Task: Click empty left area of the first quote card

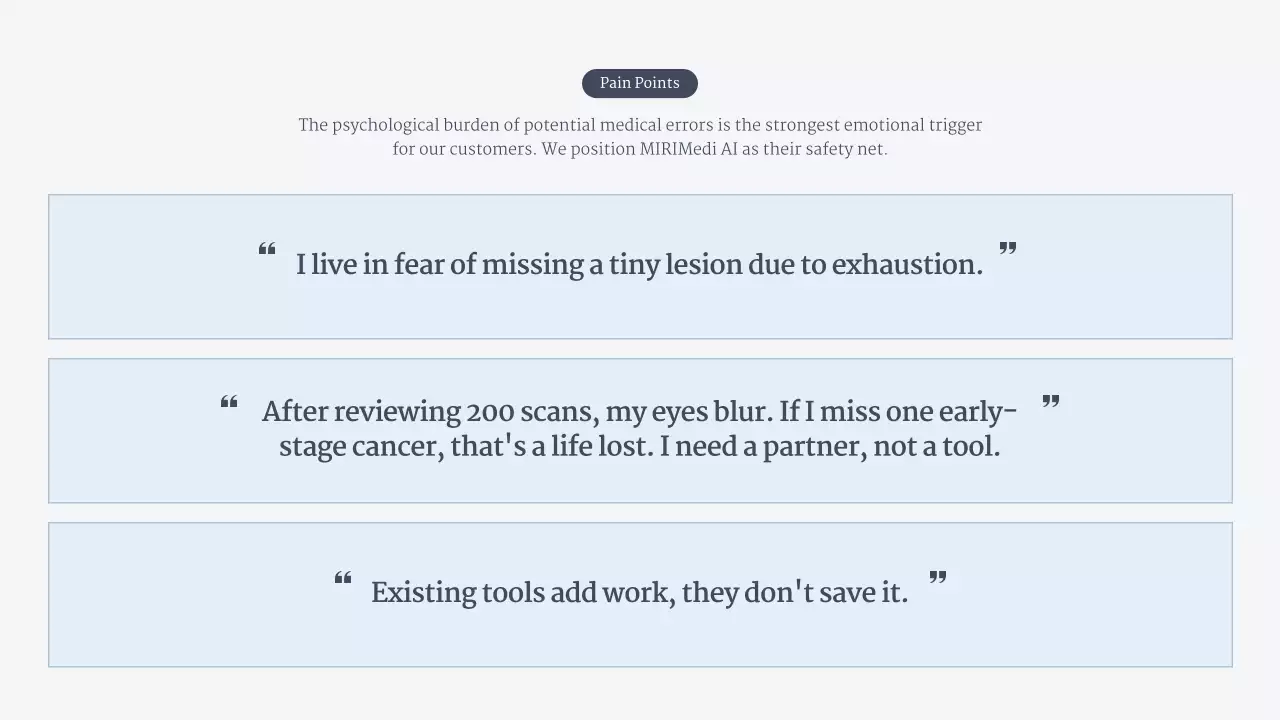Action: coord(140,267)
